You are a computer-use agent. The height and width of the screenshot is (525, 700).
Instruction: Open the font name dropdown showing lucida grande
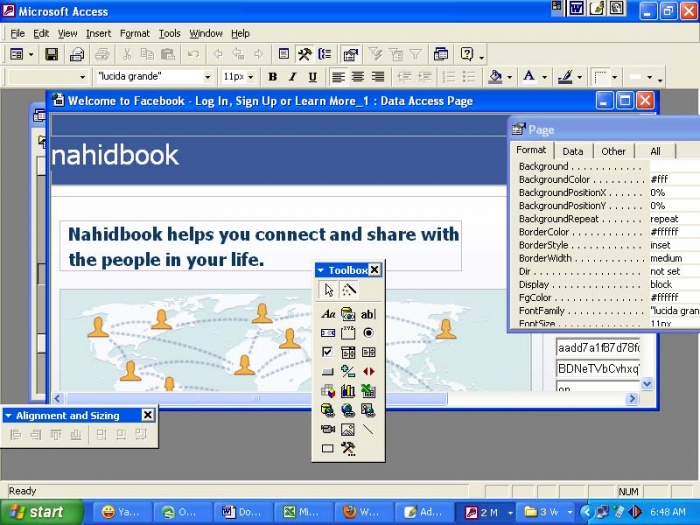coord(208,77)
